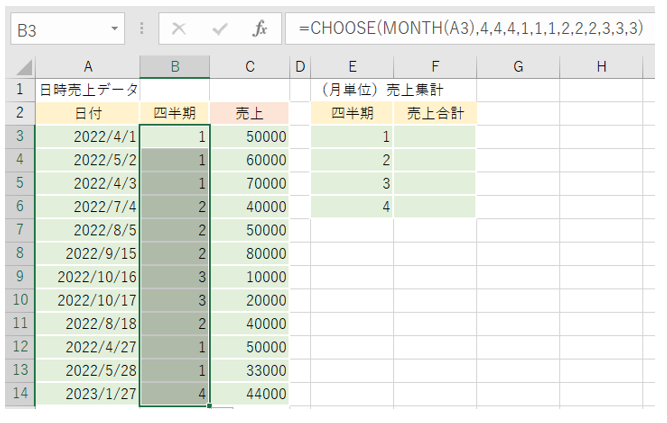Click the Select All corner triangle

pyautogui.click(x=22, y=68)
